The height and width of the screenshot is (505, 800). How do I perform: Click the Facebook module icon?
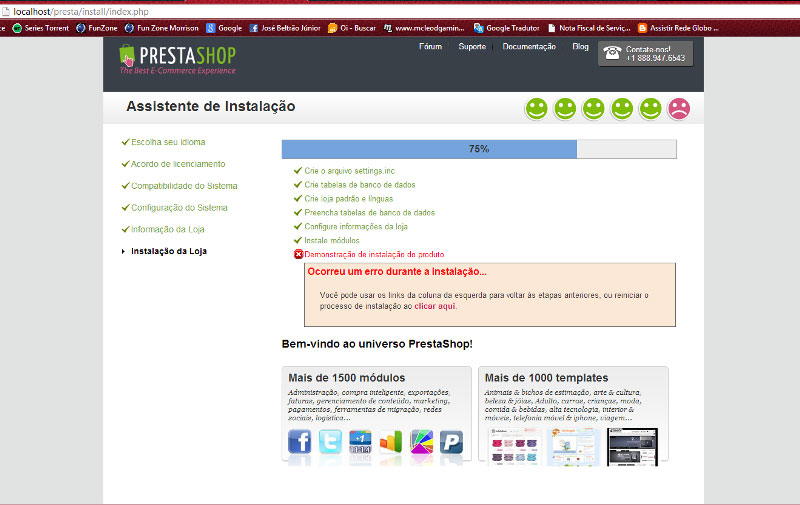pos(299,441)
